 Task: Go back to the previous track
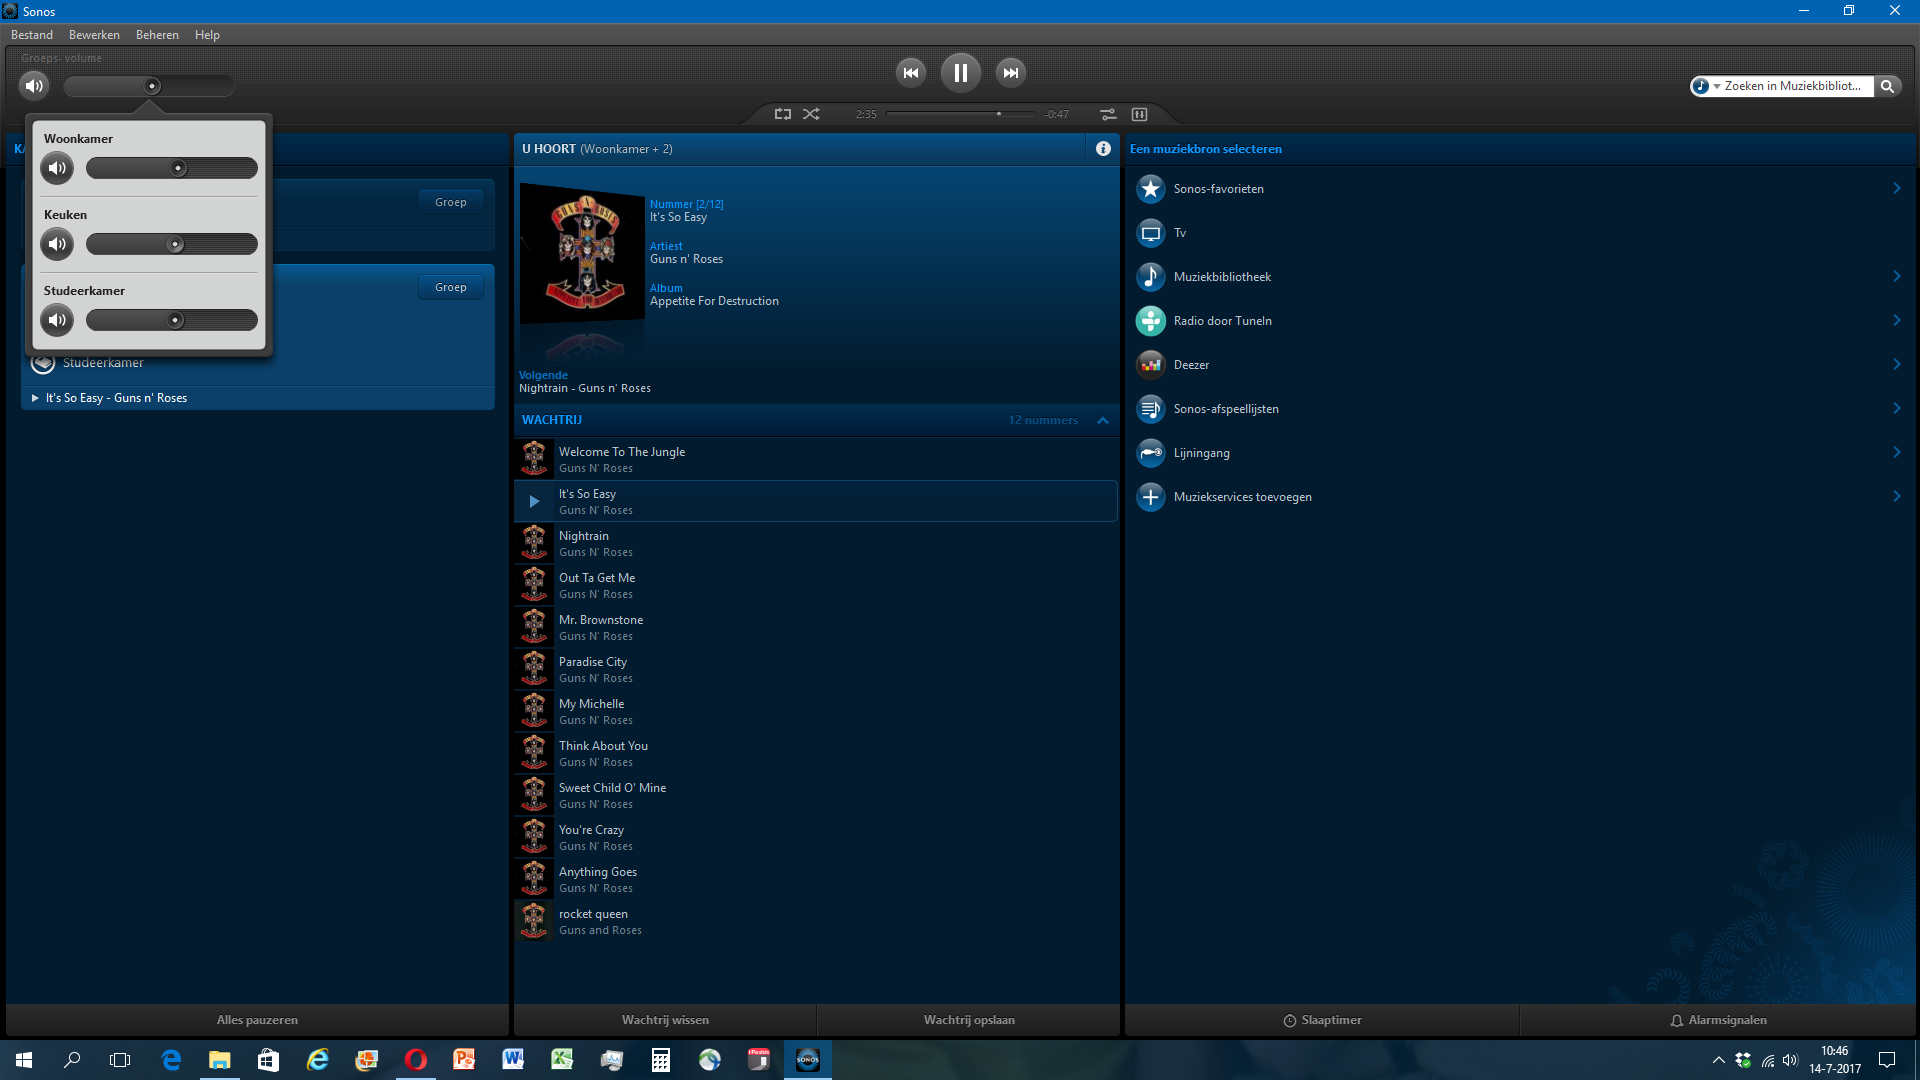tap(910, 73)
